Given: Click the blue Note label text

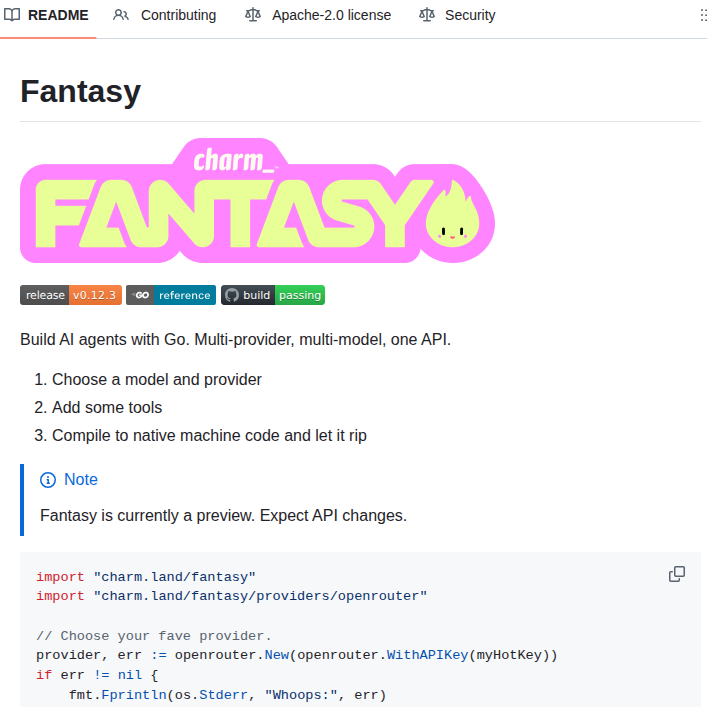Looking at the screenshot, I should coord(81,480).
